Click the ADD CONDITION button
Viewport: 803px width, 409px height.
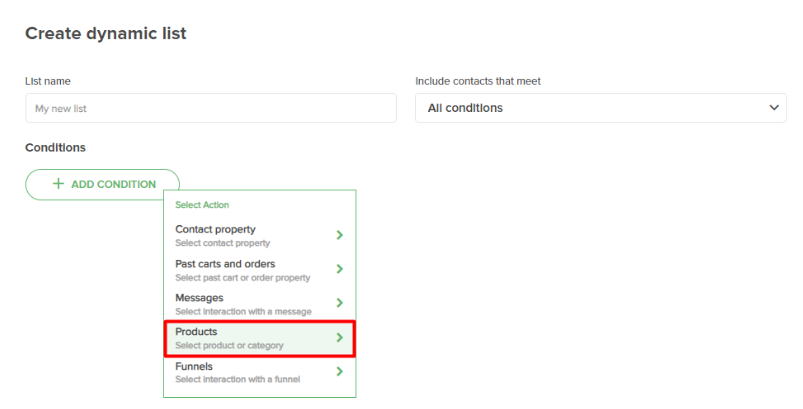(x=102, y=184)
